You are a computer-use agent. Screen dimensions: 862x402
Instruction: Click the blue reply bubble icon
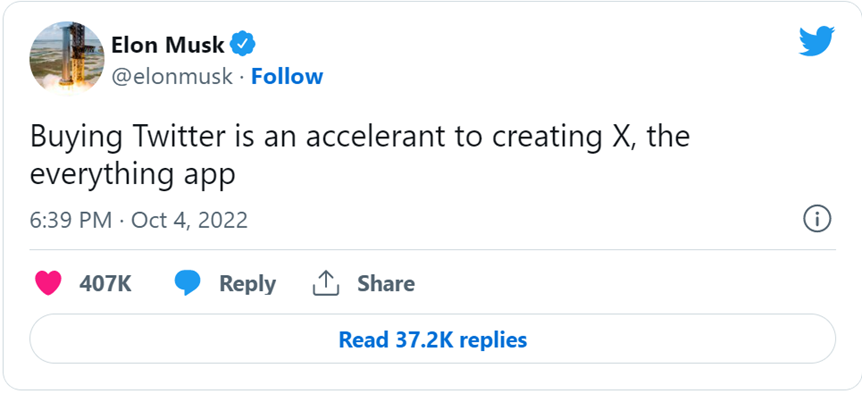(188, 284)
